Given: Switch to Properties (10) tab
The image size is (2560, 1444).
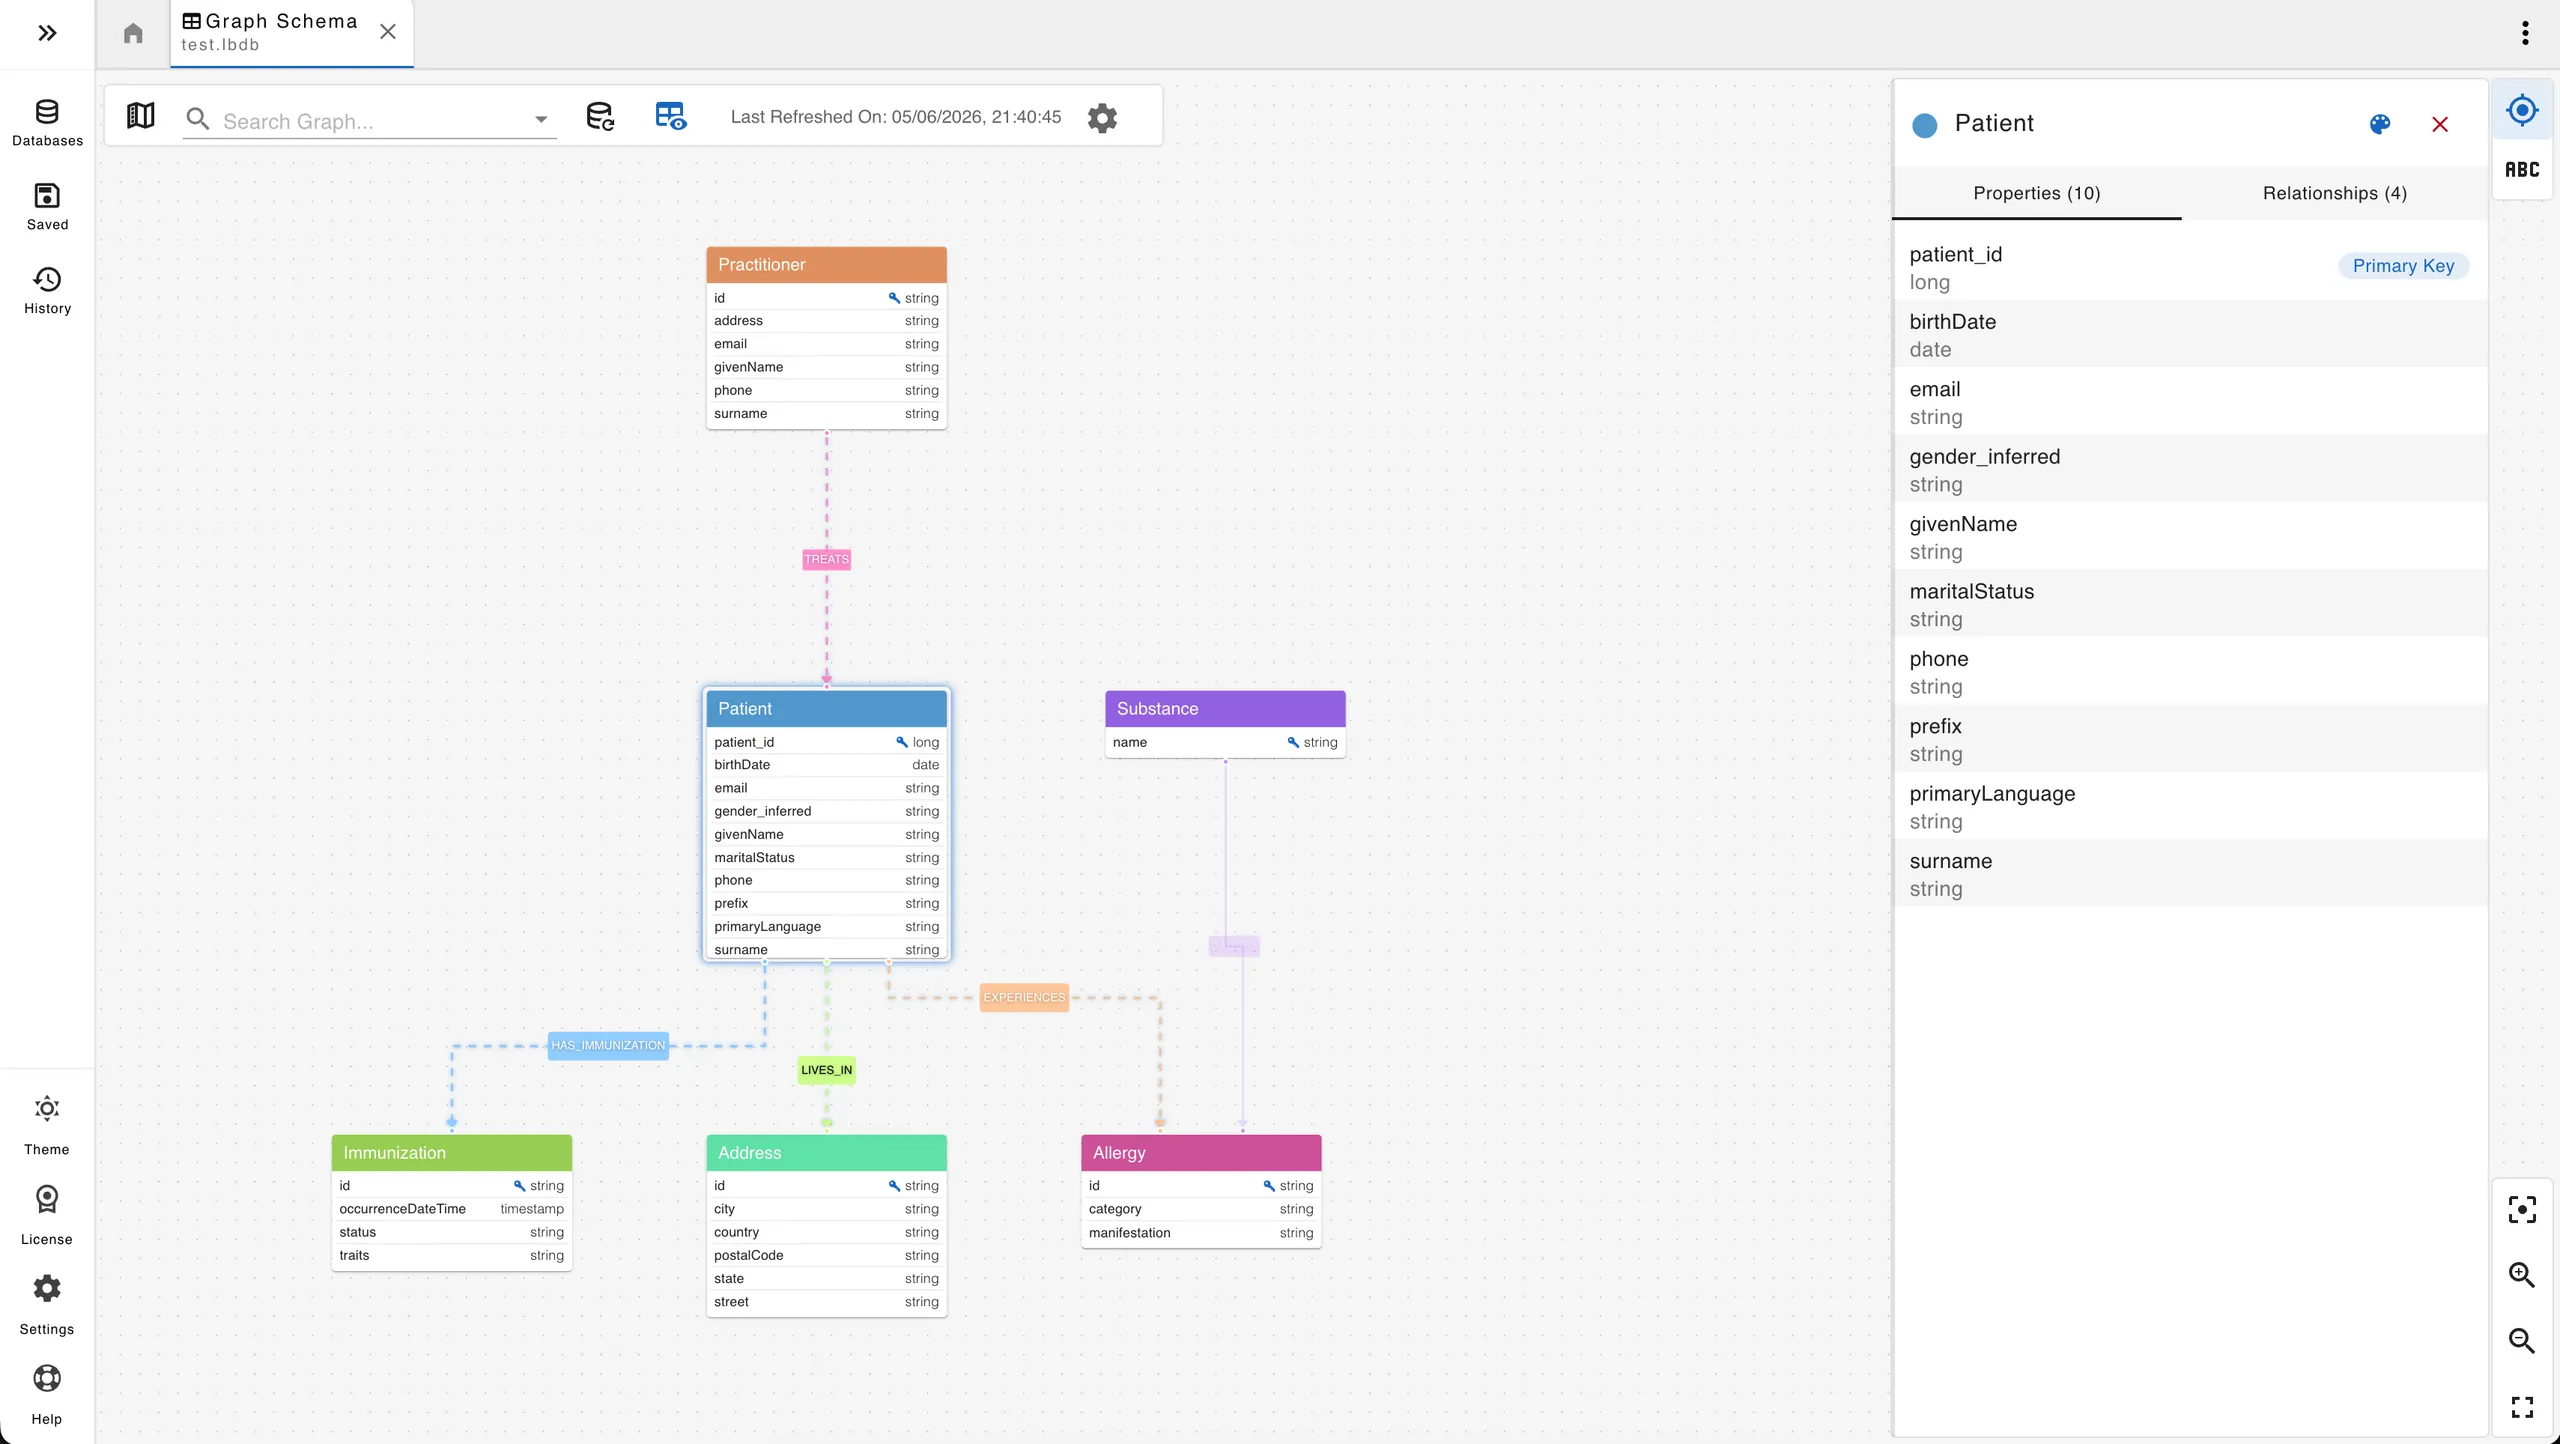Looking at the screenshot, I should coord(2037,194).
